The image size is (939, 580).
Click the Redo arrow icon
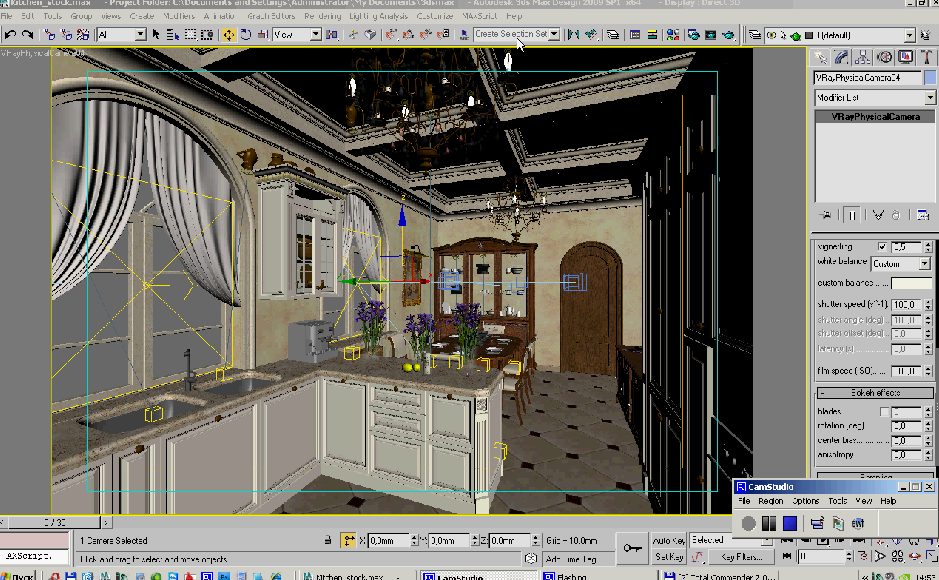pos(27,35)
